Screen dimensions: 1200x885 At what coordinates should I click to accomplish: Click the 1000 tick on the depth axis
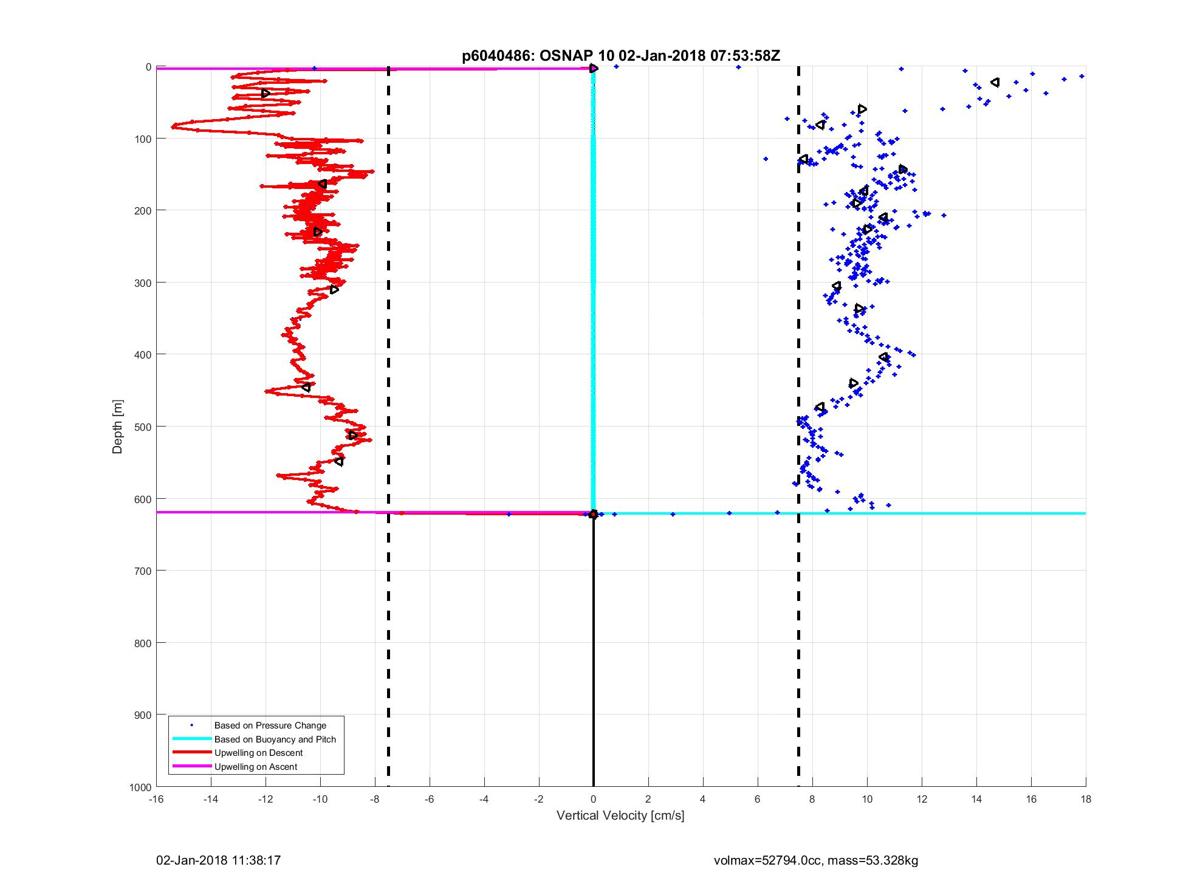[x=139, y=787]
